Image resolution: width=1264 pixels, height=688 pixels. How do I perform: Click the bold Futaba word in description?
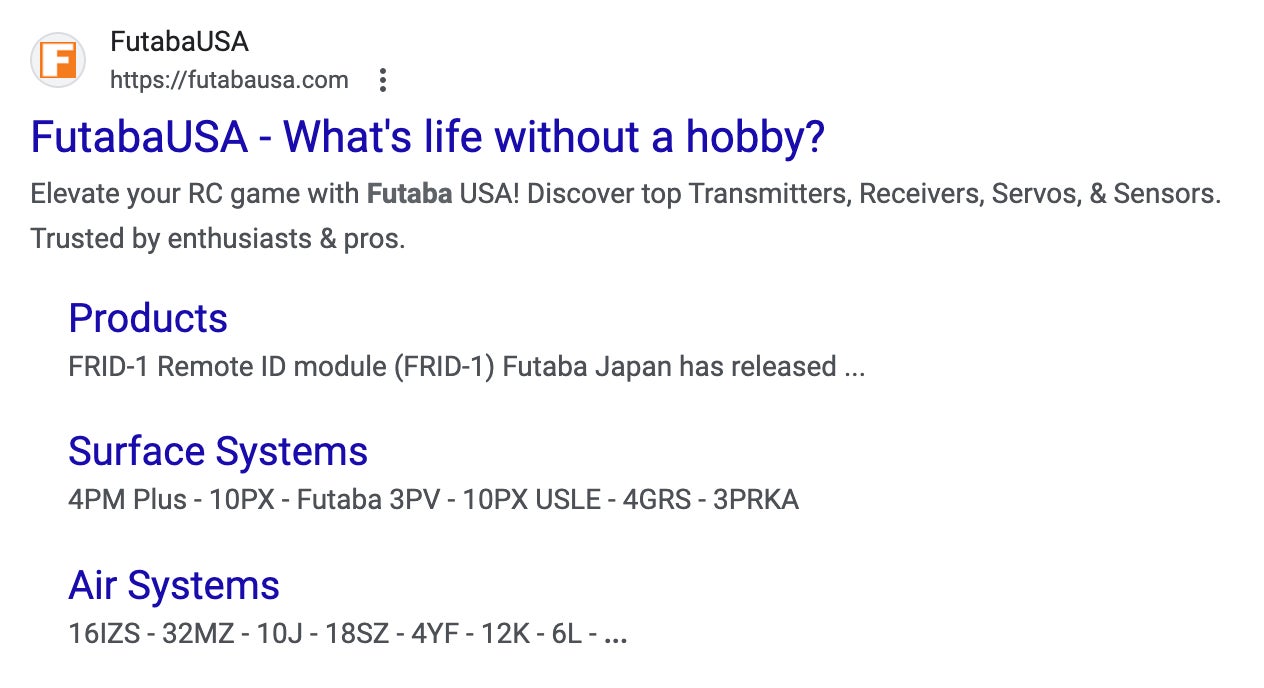coord(410,193)
